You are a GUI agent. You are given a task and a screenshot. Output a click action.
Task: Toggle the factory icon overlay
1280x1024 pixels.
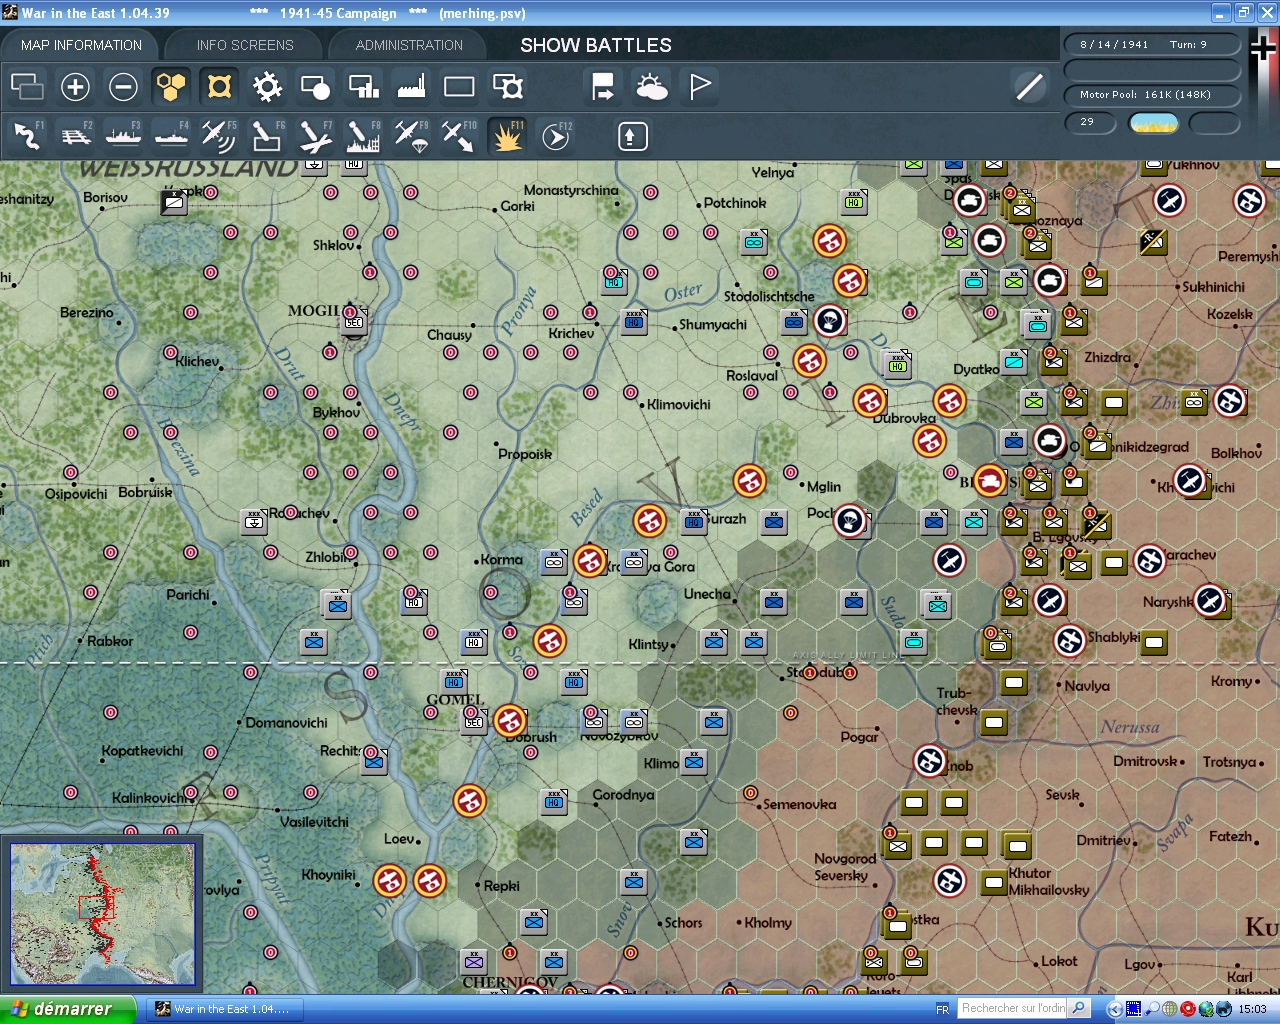pos(411,87)
